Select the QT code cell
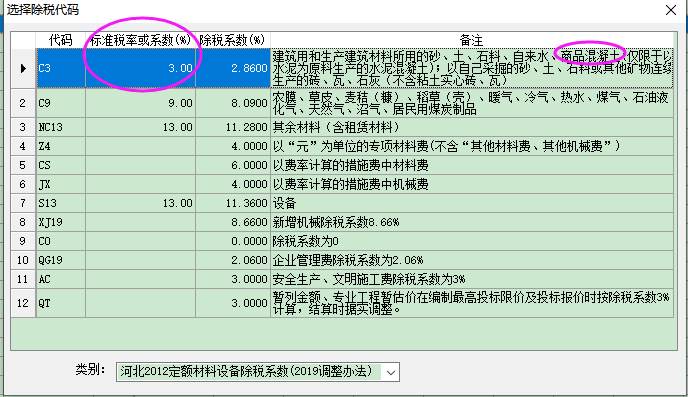Screen dimensions: 688x397 click(61, 303)
